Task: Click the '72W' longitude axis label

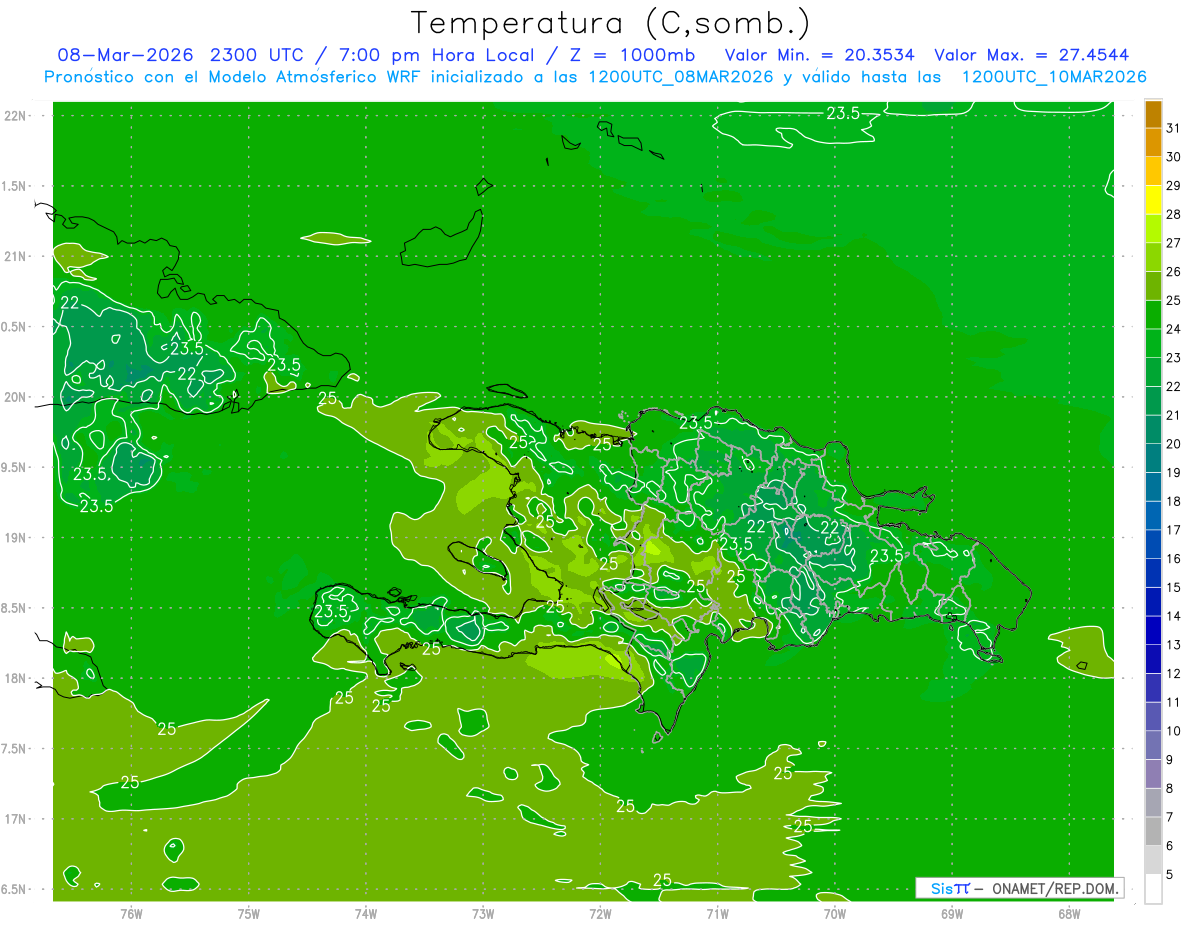Action: pos(600,913)
